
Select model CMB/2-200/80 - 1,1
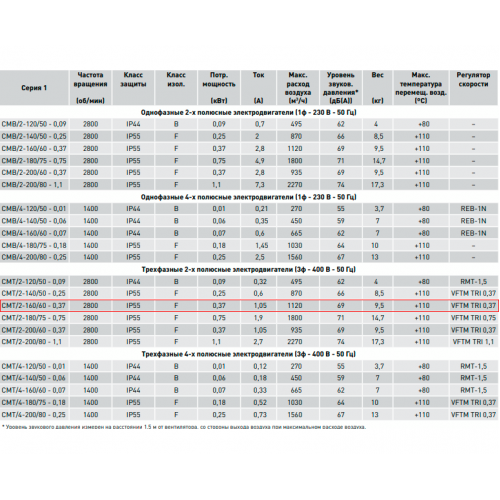[32, 185]
